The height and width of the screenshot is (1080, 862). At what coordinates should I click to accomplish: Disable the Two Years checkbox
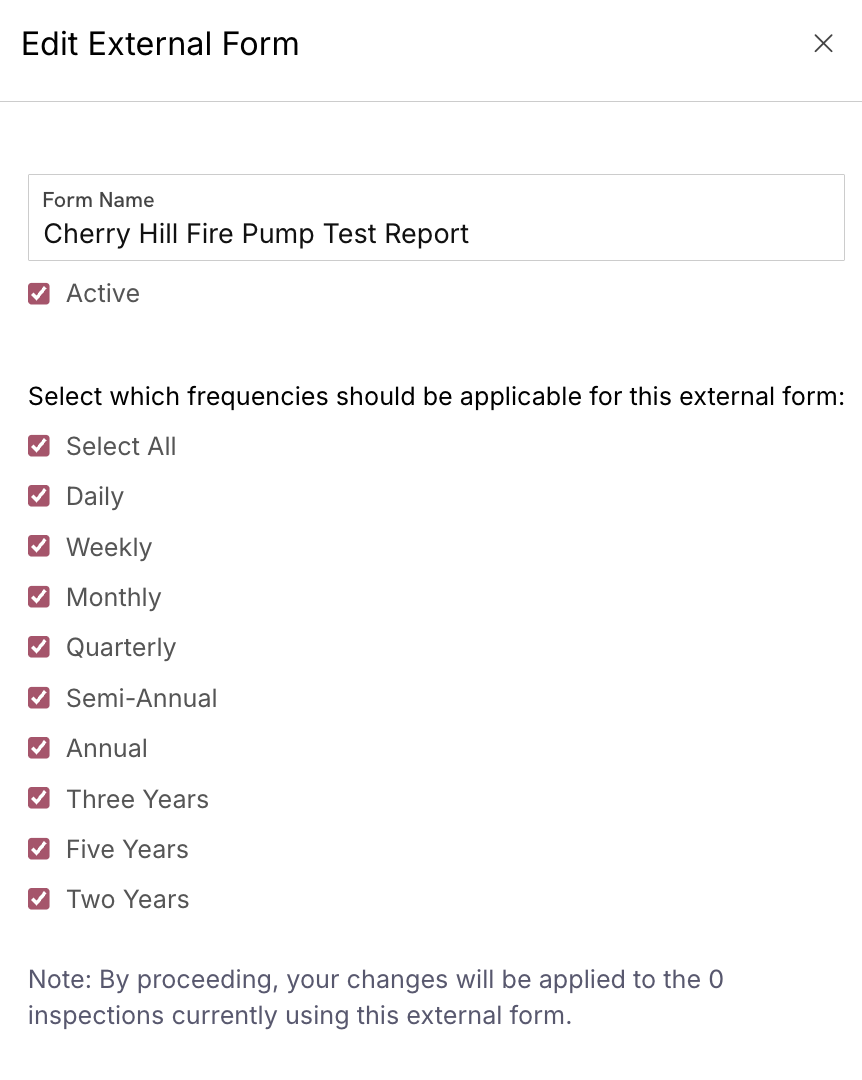(x=39, y=899)
